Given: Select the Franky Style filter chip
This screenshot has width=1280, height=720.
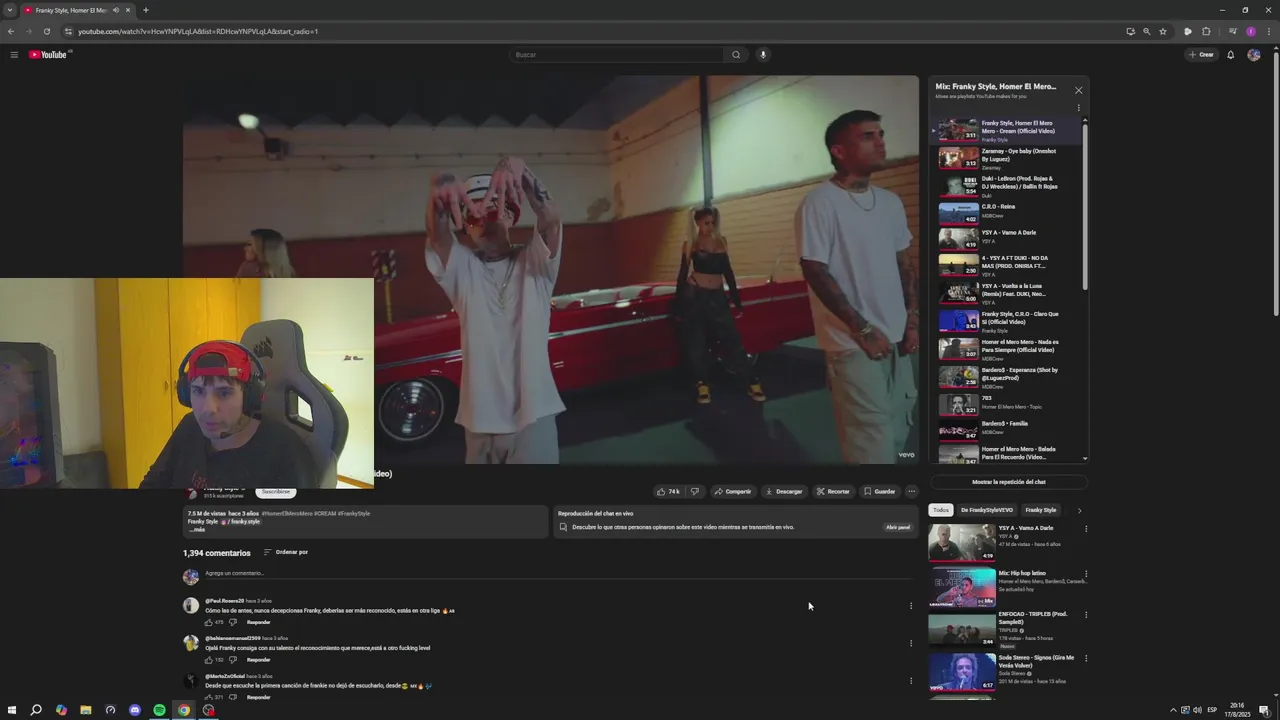Looking at the screenshot, I should tap(1041, 510).
